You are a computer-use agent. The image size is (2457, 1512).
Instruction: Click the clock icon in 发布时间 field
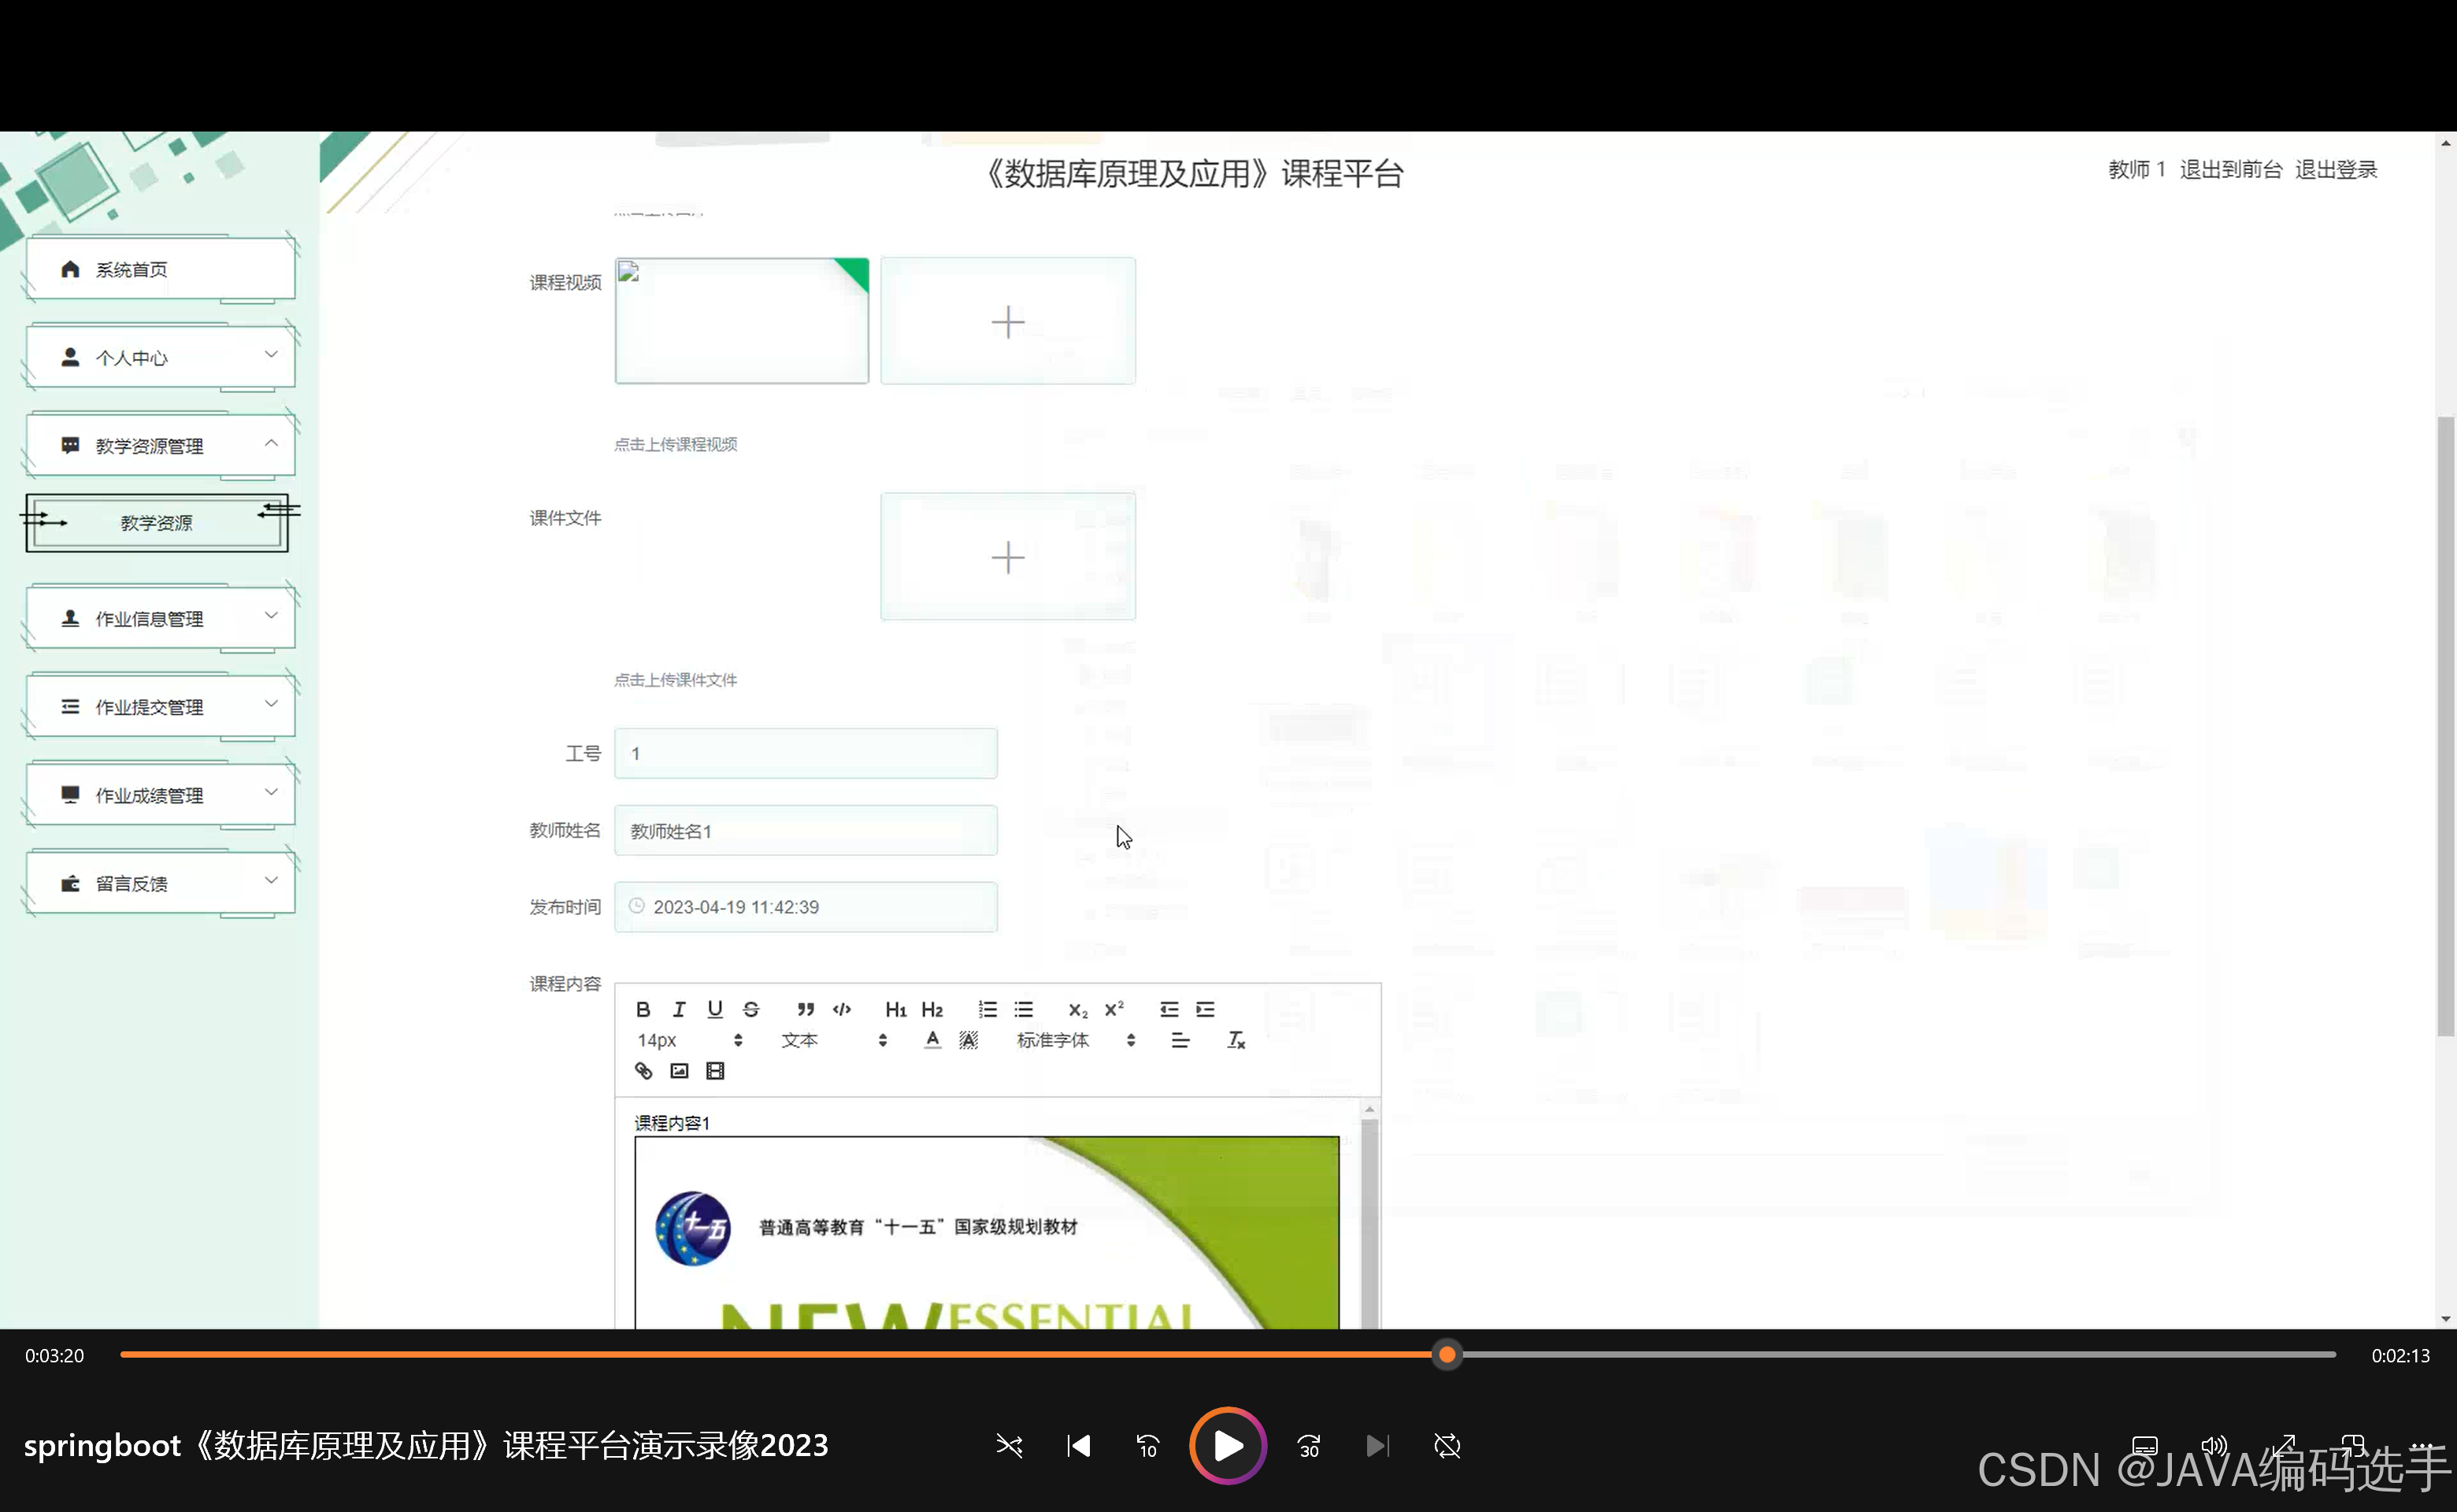point(636,906)
